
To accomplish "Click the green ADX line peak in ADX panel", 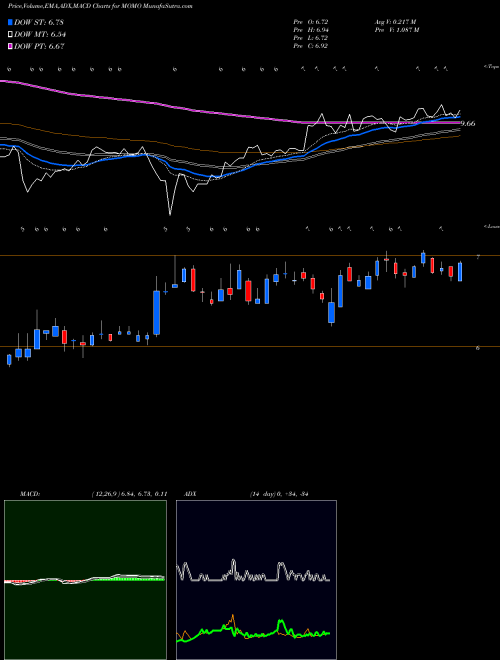I will click(281, 621).
